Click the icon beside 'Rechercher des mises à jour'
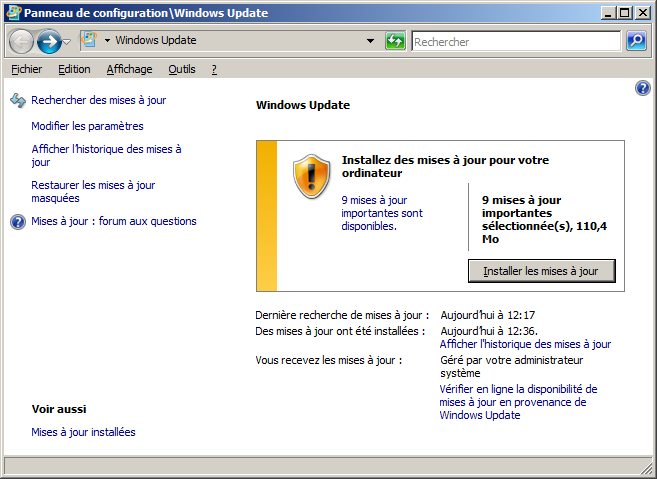The height and width of the screenshot is (479, 657). pos(17,100)
